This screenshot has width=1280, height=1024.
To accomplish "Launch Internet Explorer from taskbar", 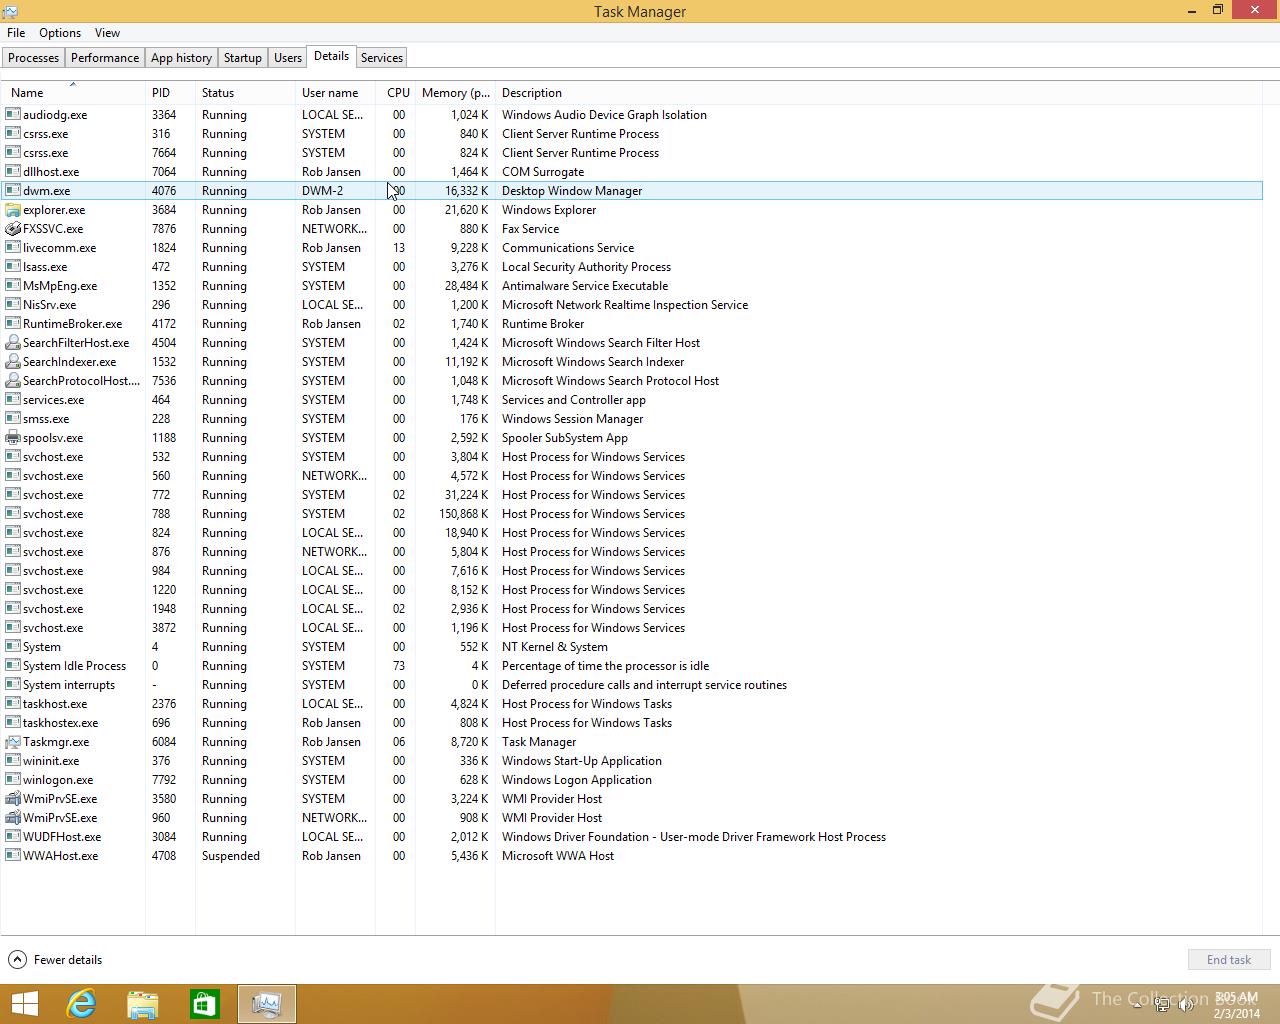I will (81, 1004).
